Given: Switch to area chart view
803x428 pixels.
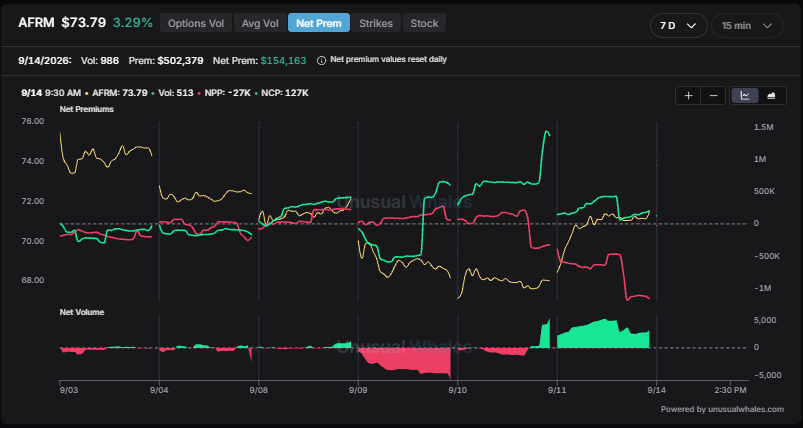Looking at the screenshot, I should pyautogui.click(x=771, y=96).
